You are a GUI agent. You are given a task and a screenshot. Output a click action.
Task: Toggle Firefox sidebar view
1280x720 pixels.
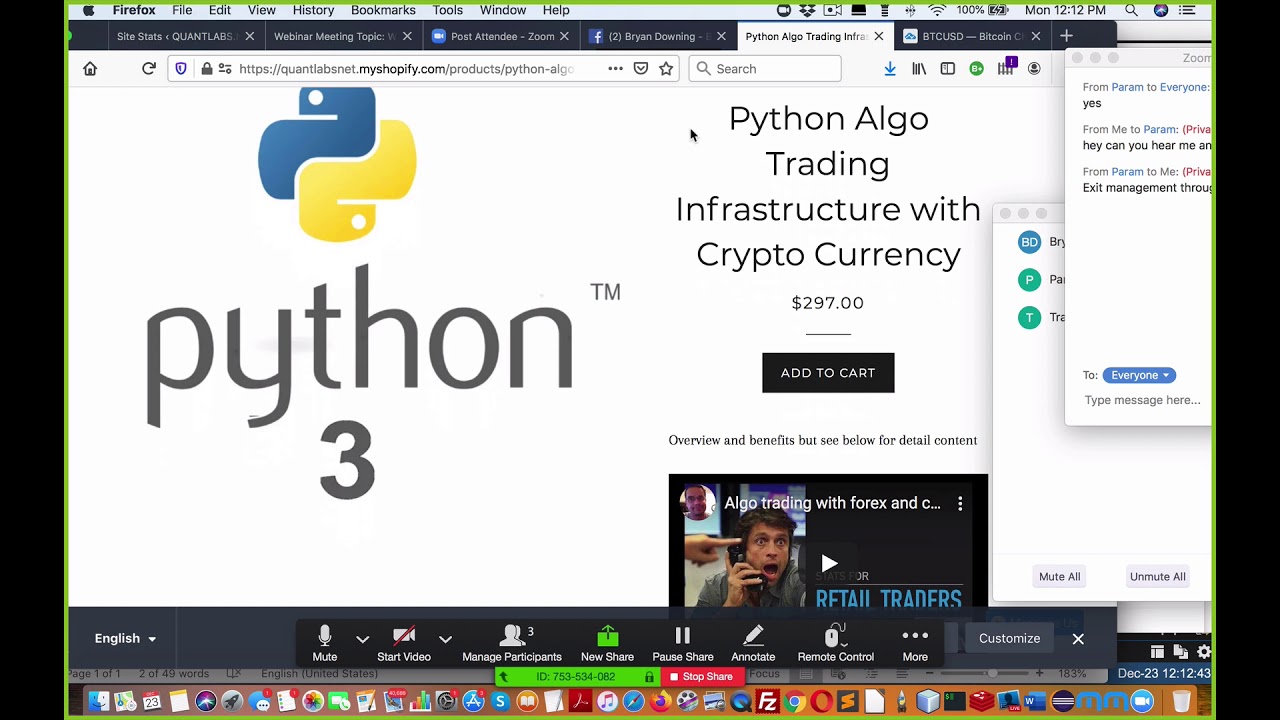click(947, 69)
